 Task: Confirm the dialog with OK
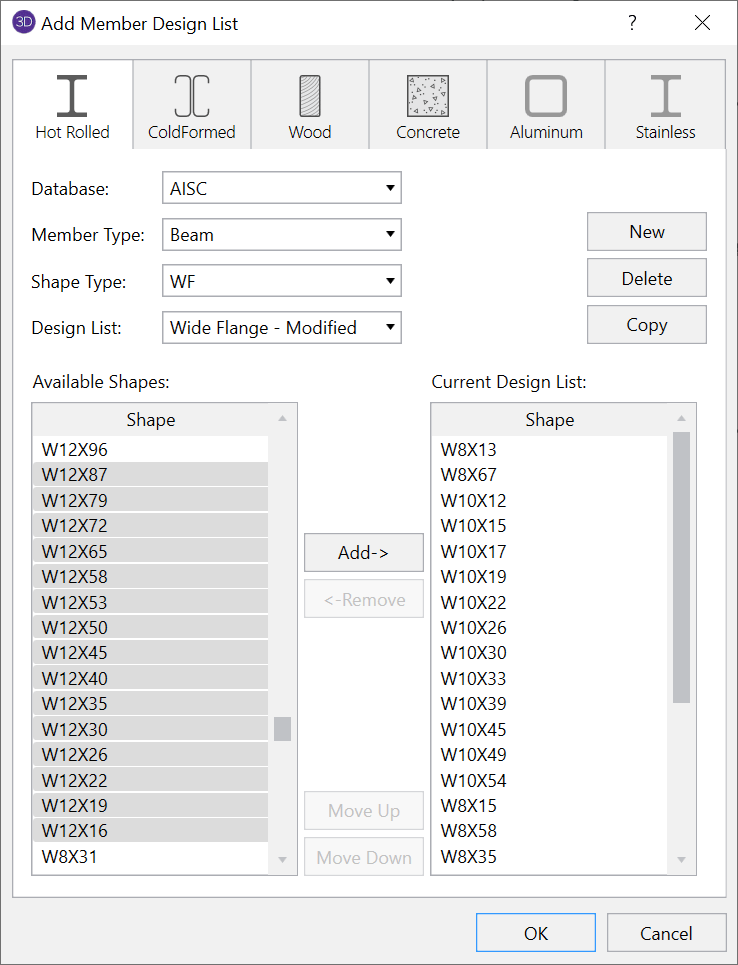tap(535, 932)
